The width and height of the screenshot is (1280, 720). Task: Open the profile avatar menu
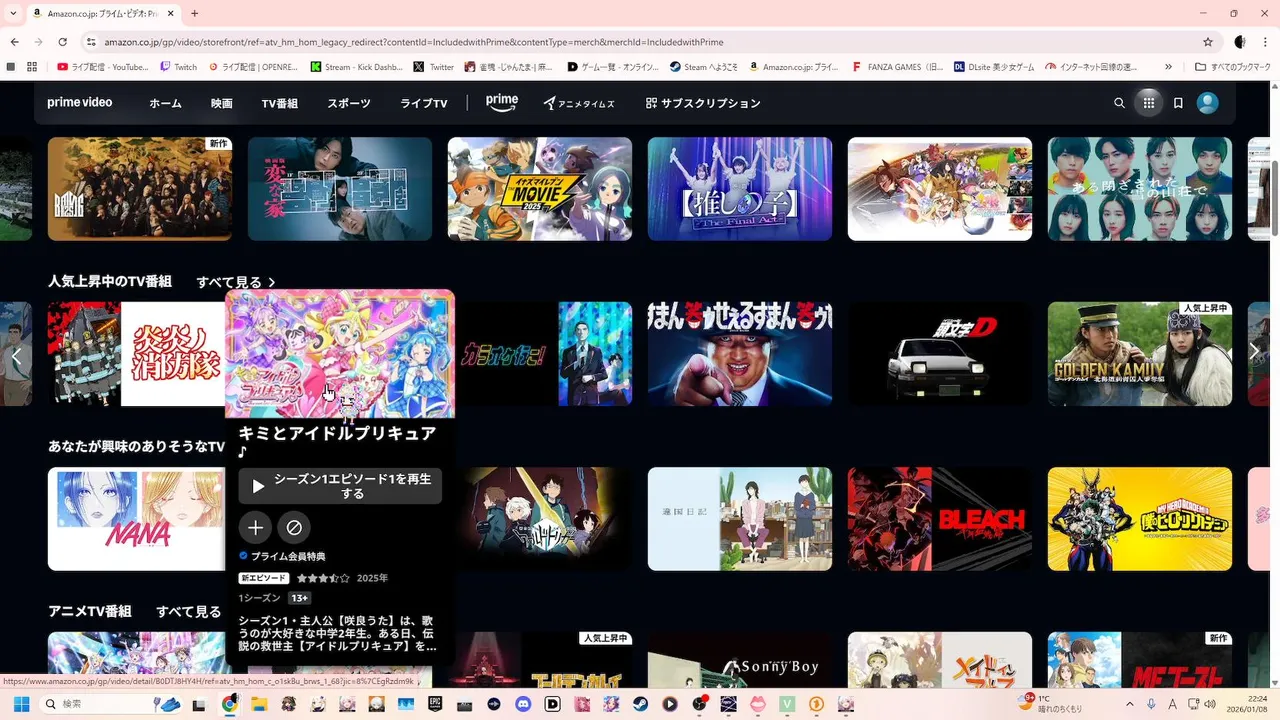click(1208, 103)
